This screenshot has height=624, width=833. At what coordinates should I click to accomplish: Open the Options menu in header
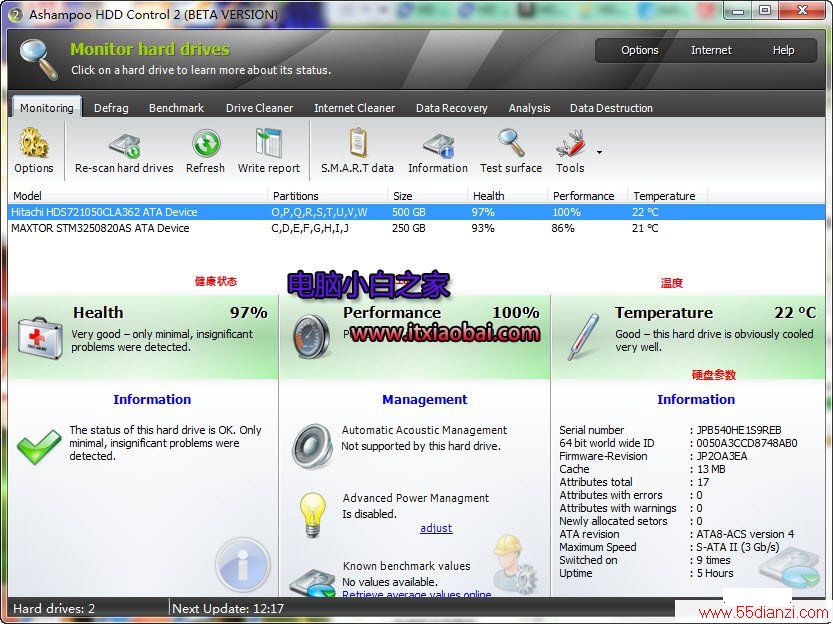tap(640, 50)
